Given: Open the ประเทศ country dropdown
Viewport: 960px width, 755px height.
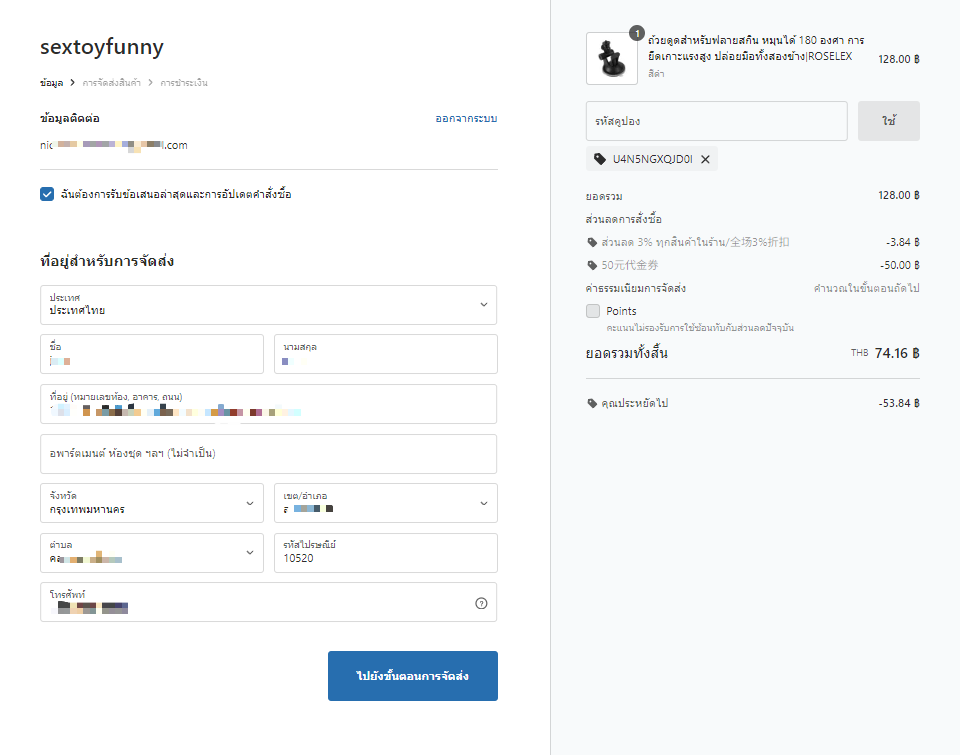Looking at the screenshot, I should (x=268, y=304).
